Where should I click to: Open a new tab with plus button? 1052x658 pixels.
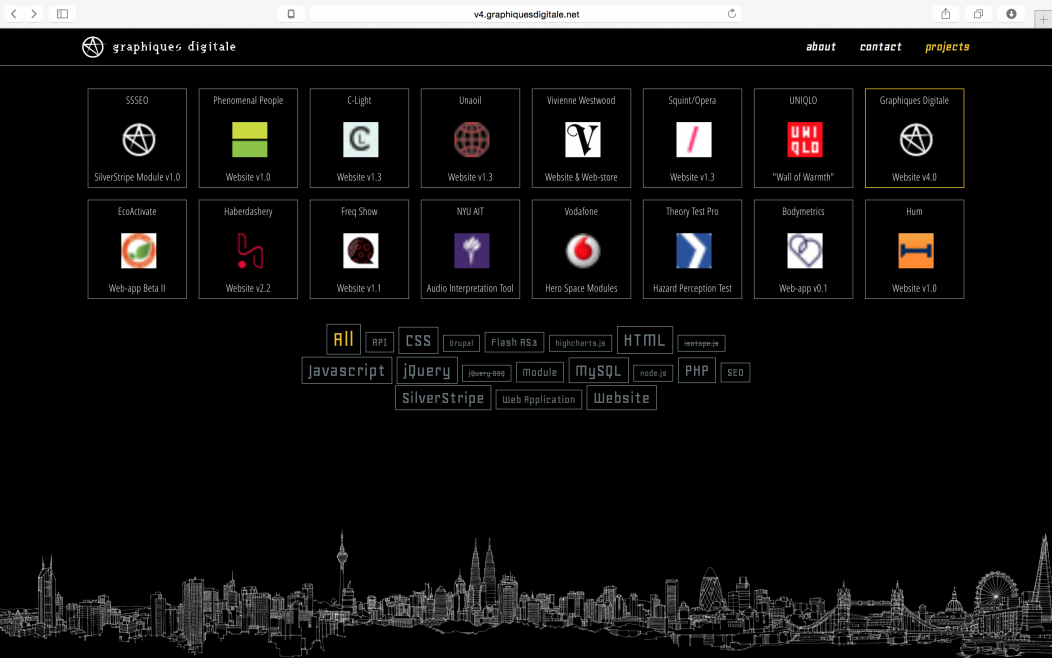[x=1043, y=19]
